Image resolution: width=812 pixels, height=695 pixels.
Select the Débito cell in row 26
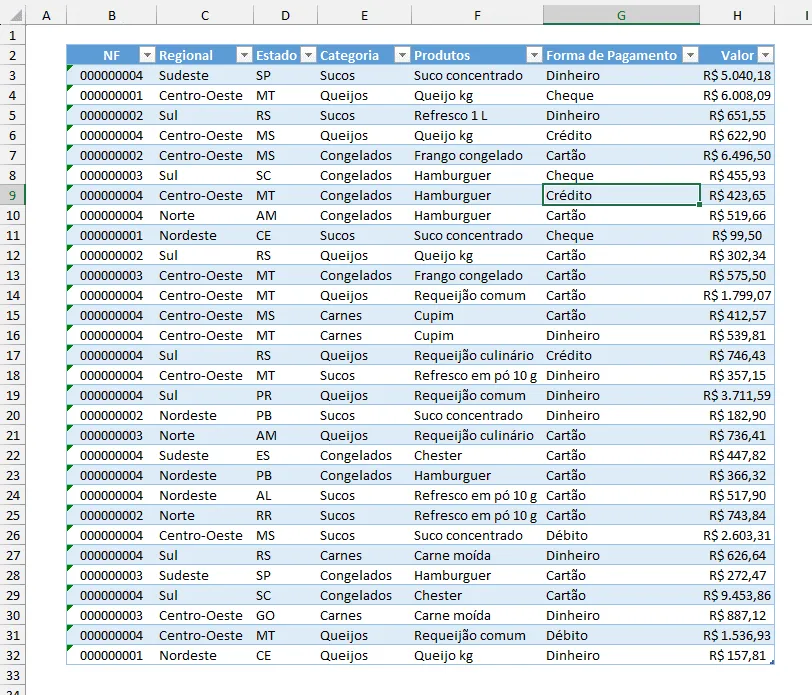(x=621, y=535)
